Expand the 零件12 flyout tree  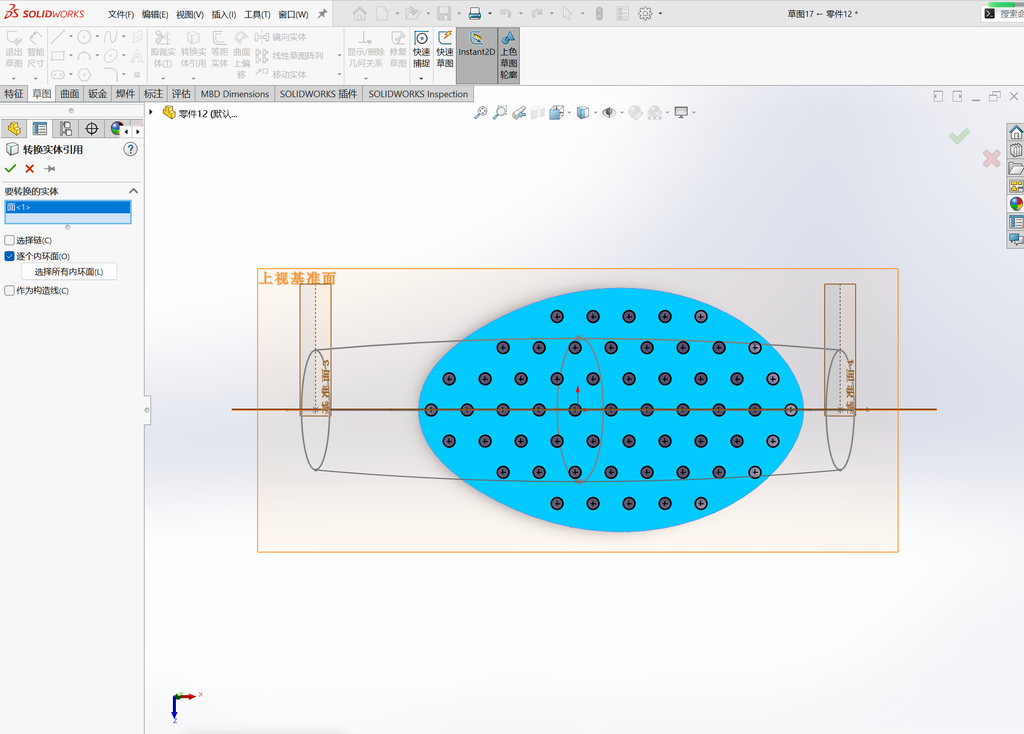point(151,112)
